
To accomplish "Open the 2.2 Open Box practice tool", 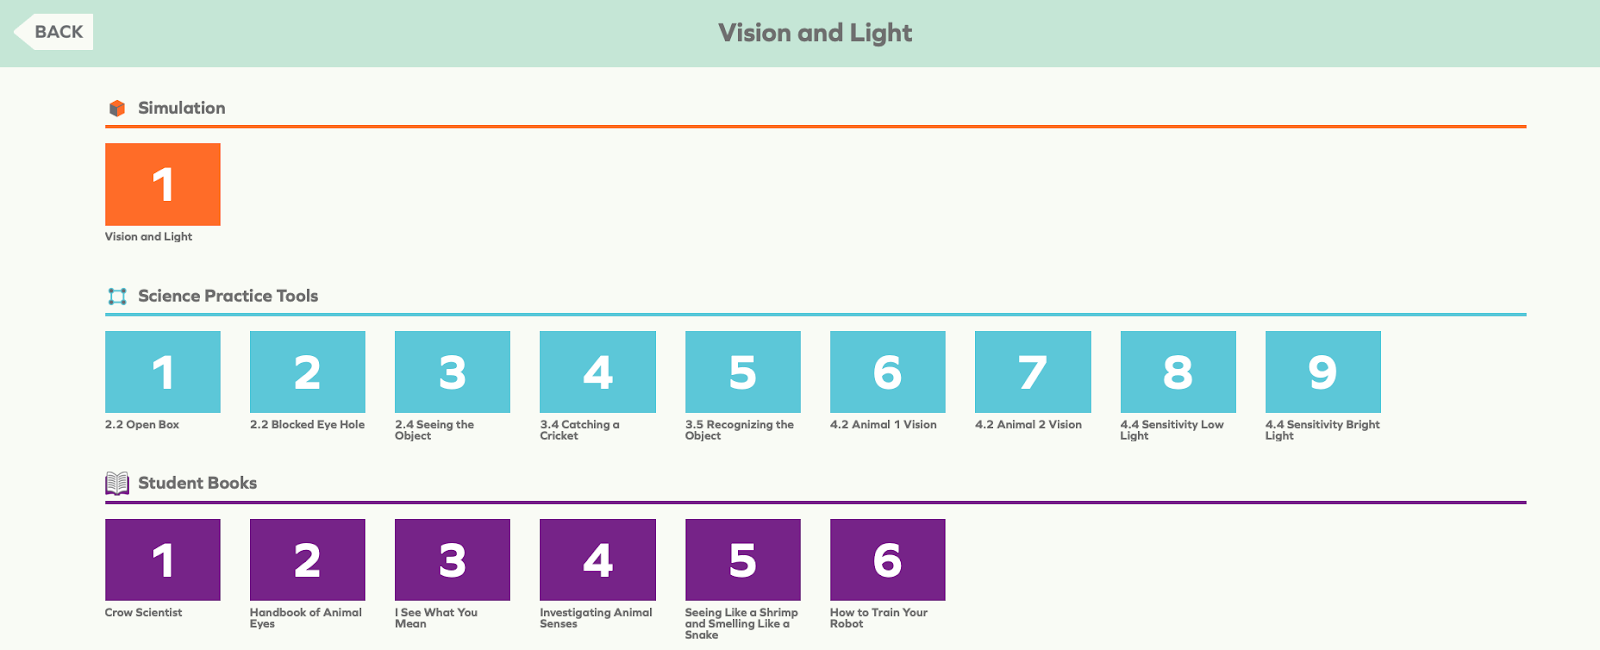I will [x=162, y=371].
